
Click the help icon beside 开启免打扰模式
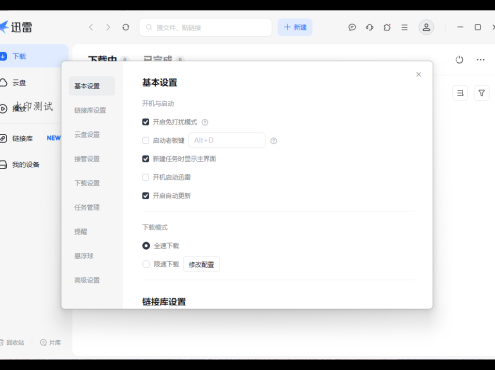click(205, 122)
